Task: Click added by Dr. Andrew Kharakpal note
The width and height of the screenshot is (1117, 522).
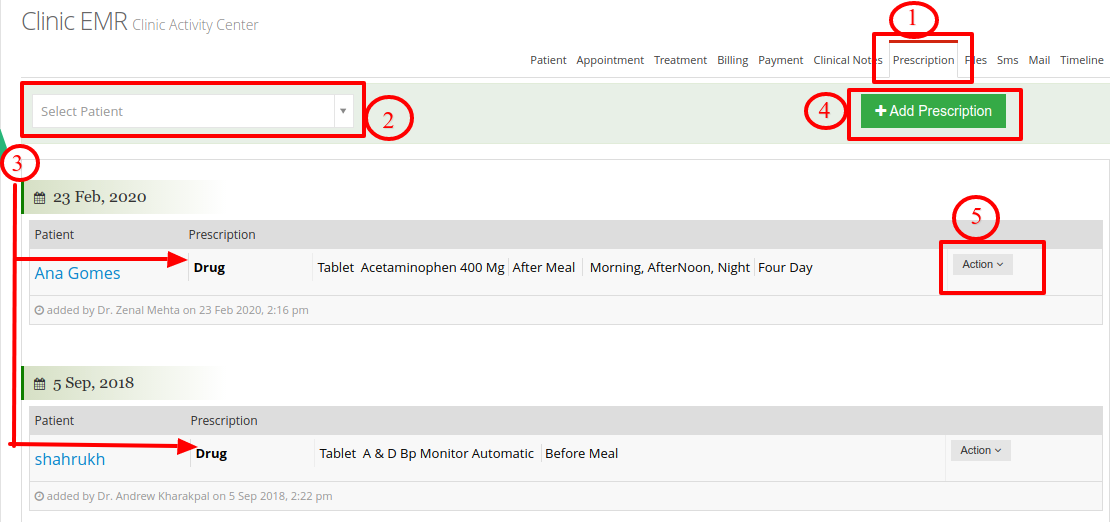Action: coord(189,496)
